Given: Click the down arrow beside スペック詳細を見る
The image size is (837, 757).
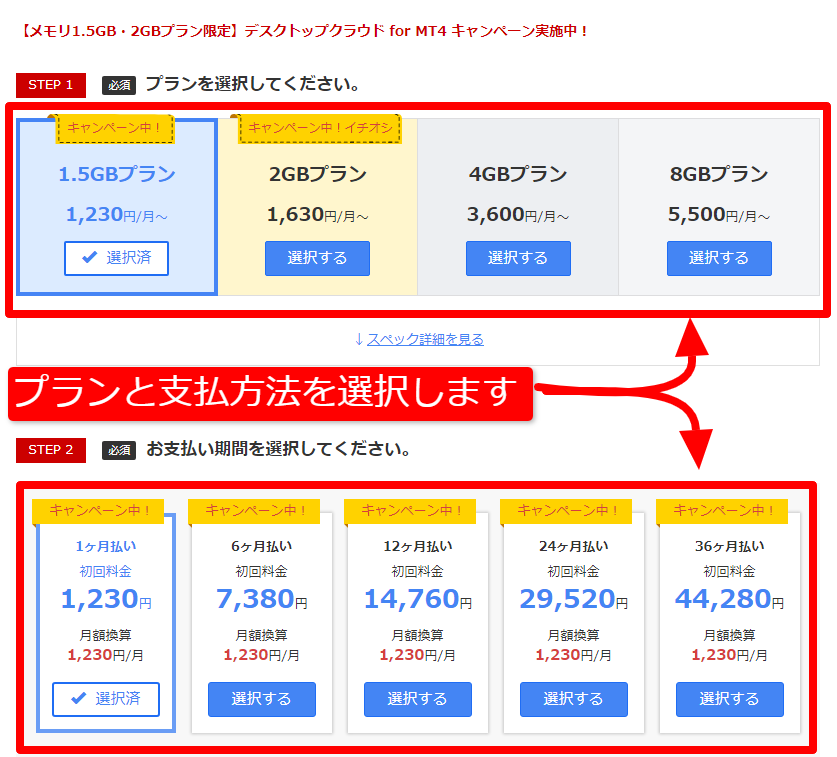Looking at the screenshot, I should point(359,339).
